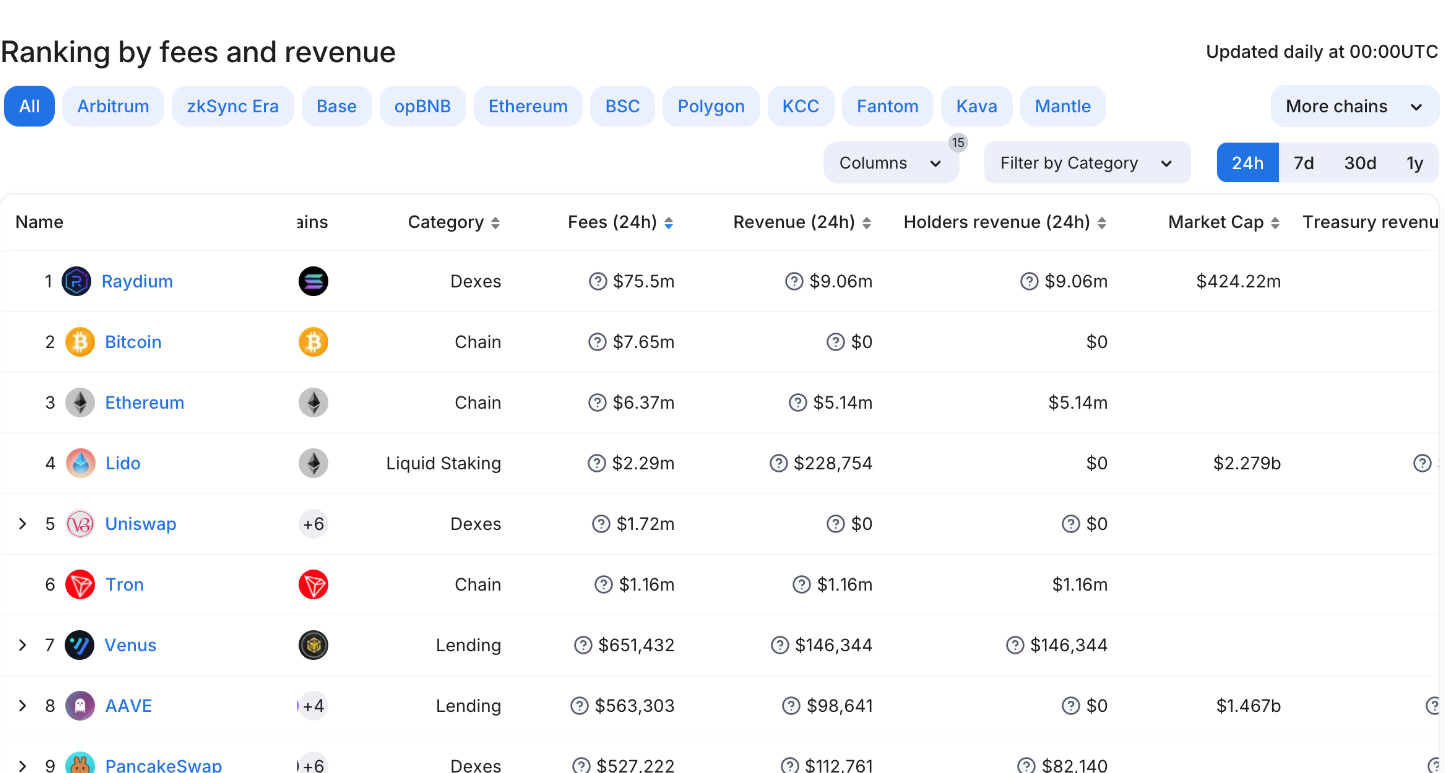Sort by Revenue (24h) column
The image size is (1445, 773).
click(803, 222)
